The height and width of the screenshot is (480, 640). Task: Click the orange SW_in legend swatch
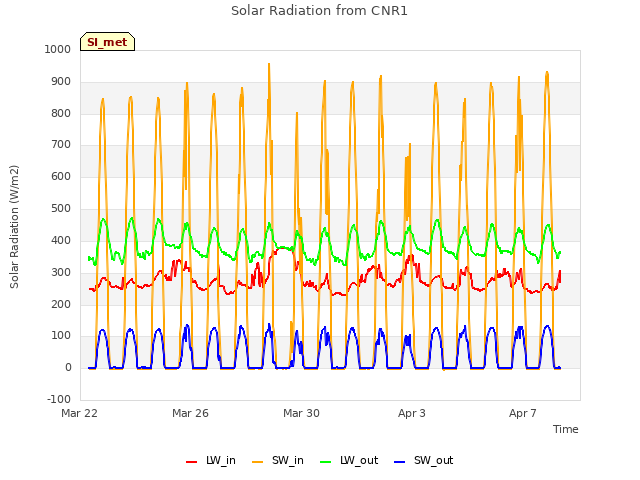coord(258,462)
